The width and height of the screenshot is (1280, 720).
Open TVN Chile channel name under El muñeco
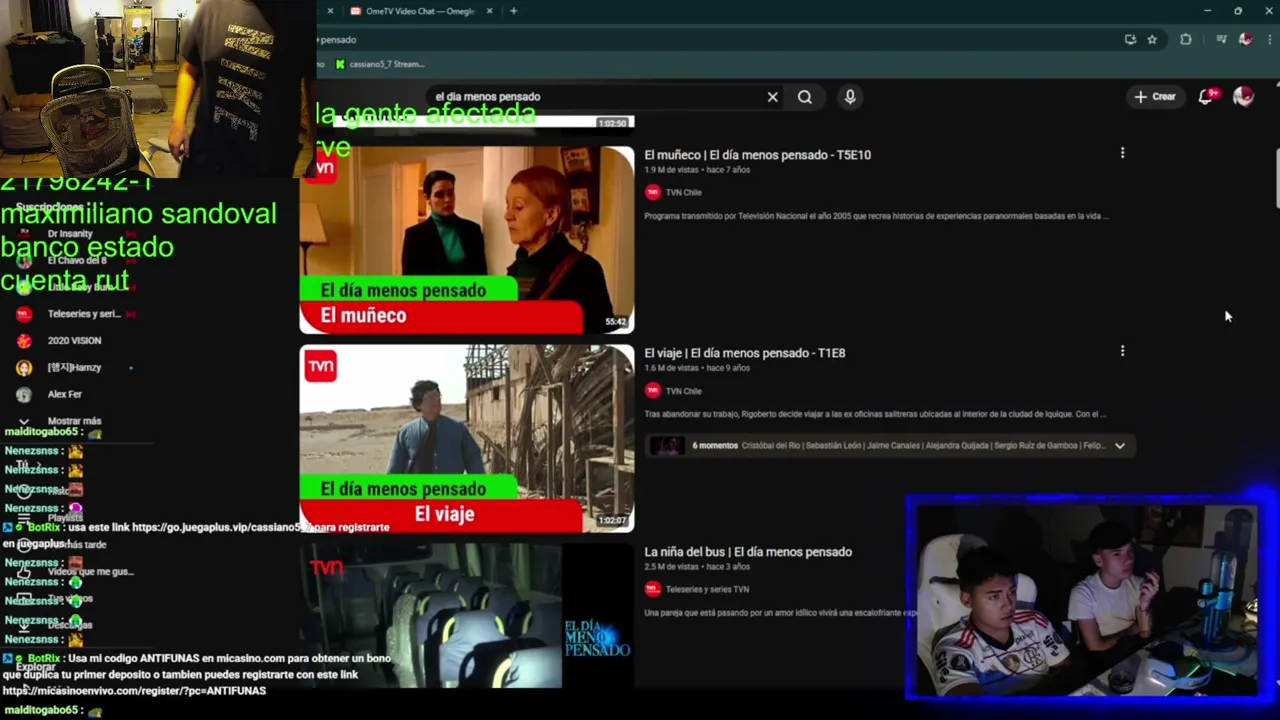point(684,193)
